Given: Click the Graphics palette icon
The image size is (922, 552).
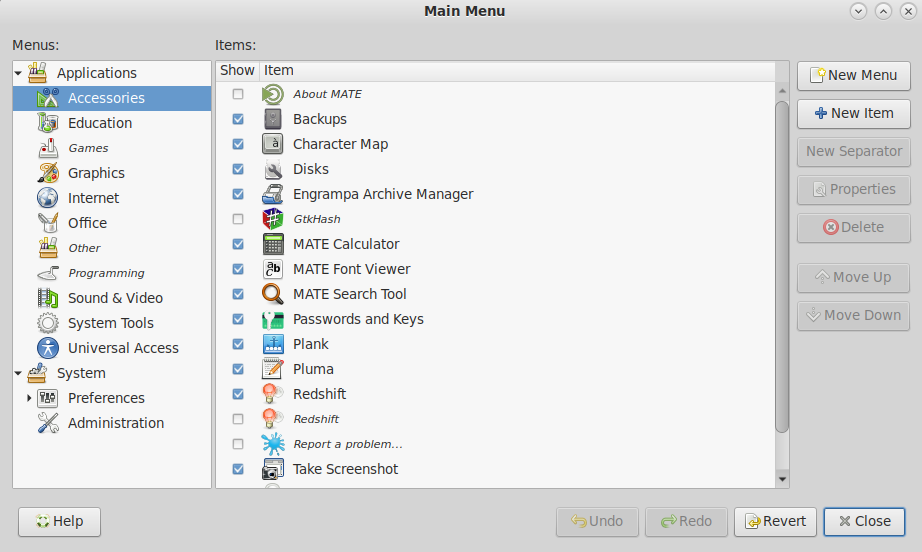Looking at the screenshot, I should pyautogui.click(x=48, y=173).
